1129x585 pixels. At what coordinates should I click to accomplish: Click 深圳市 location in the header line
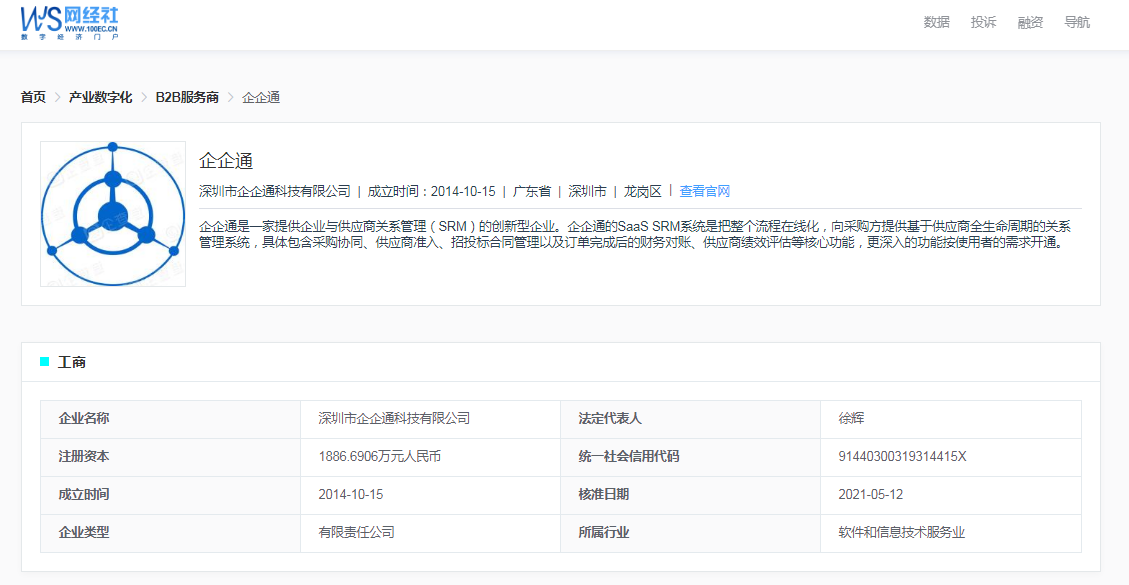(588, 191)
